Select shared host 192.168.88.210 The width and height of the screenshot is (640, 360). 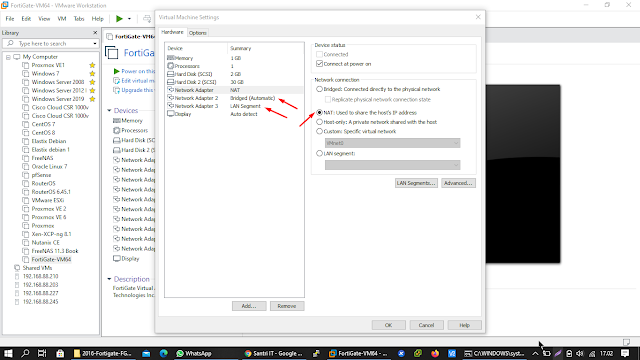click(40, 276)
